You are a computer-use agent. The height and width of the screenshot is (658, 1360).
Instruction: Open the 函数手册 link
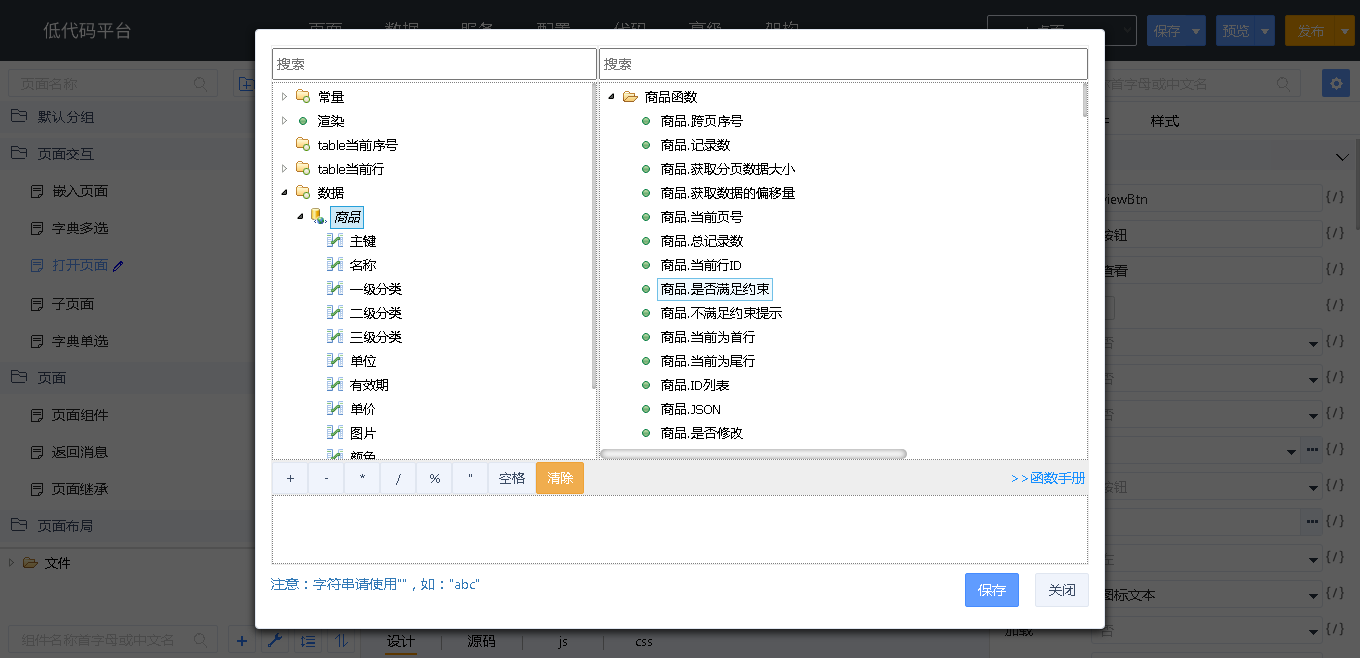1048,478
